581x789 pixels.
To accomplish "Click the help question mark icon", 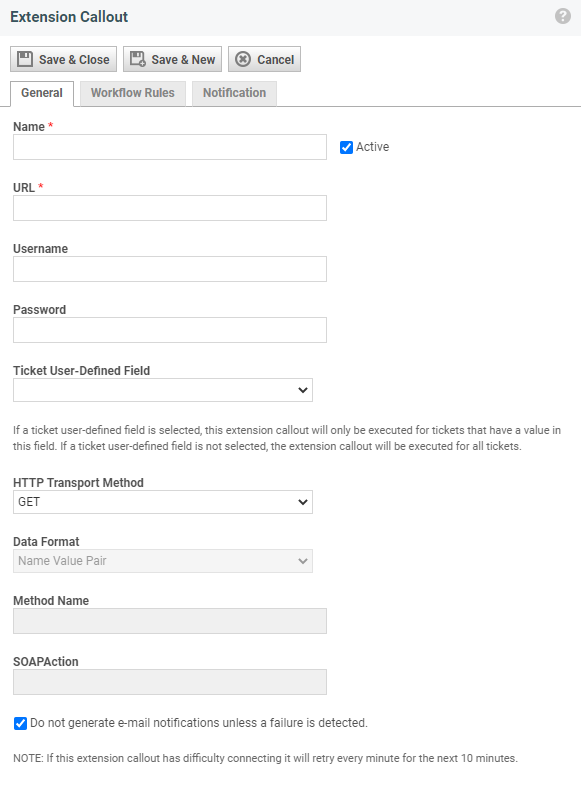I will coord(563,16).
